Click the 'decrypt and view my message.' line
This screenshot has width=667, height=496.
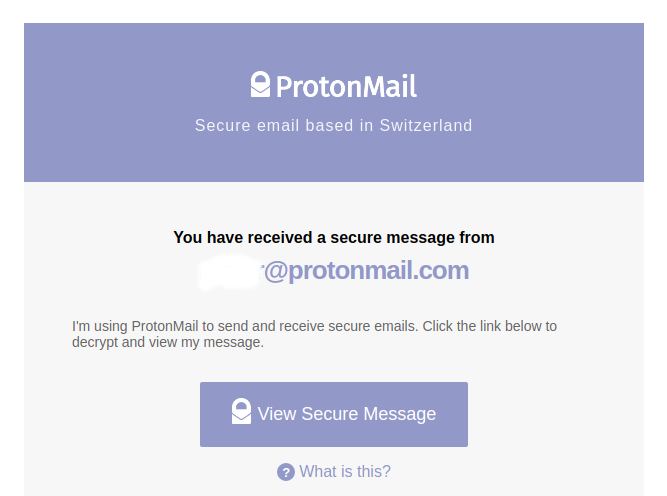tap(168, 342)
